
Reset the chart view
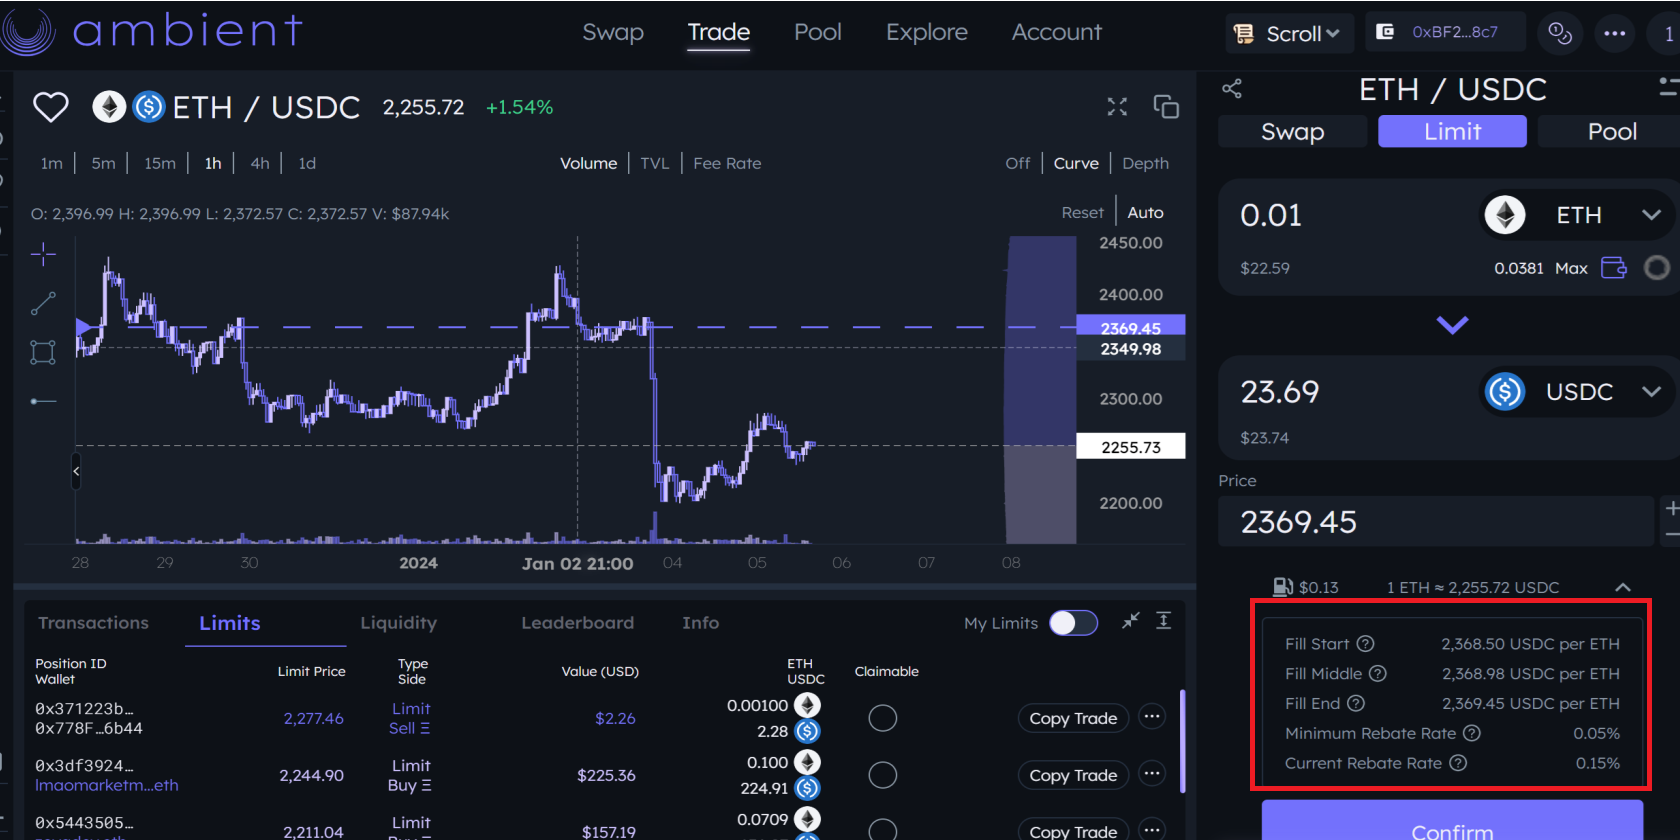pos(1083,212)
